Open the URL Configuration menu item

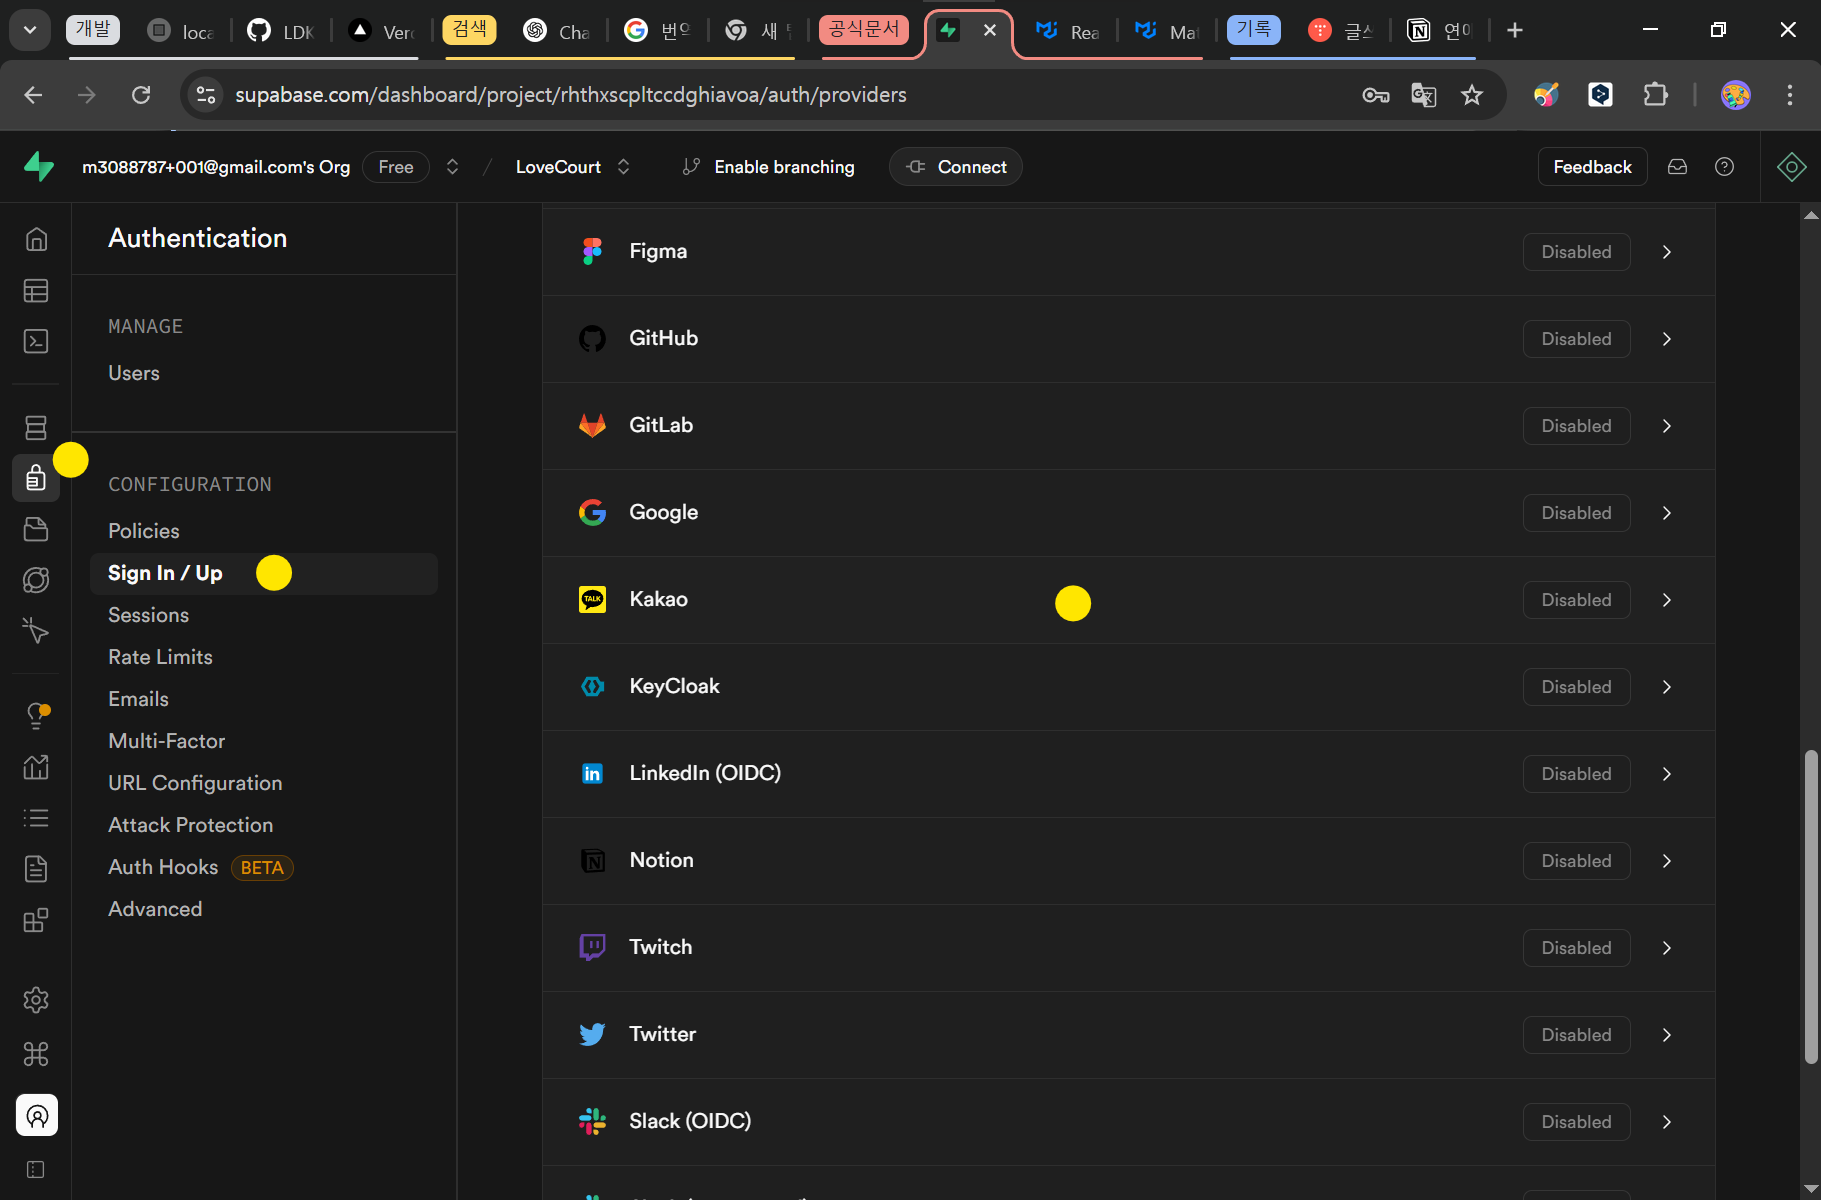click(x=196, y=783)
